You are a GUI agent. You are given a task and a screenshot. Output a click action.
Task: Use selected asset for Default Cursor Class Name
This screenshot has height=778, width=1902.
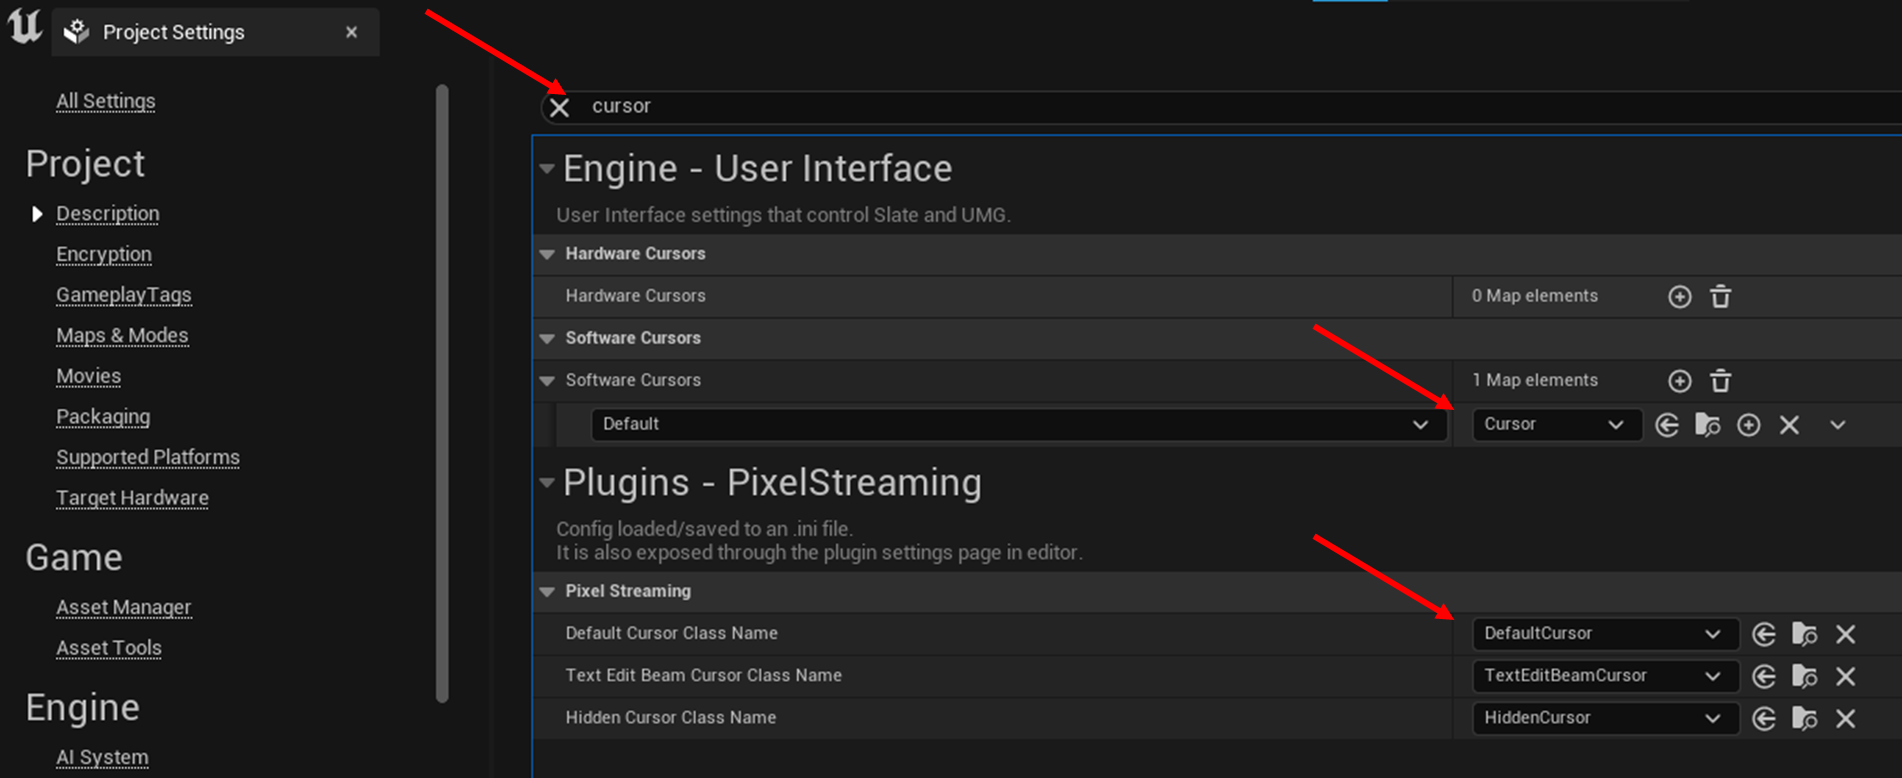coord(1764,634)
